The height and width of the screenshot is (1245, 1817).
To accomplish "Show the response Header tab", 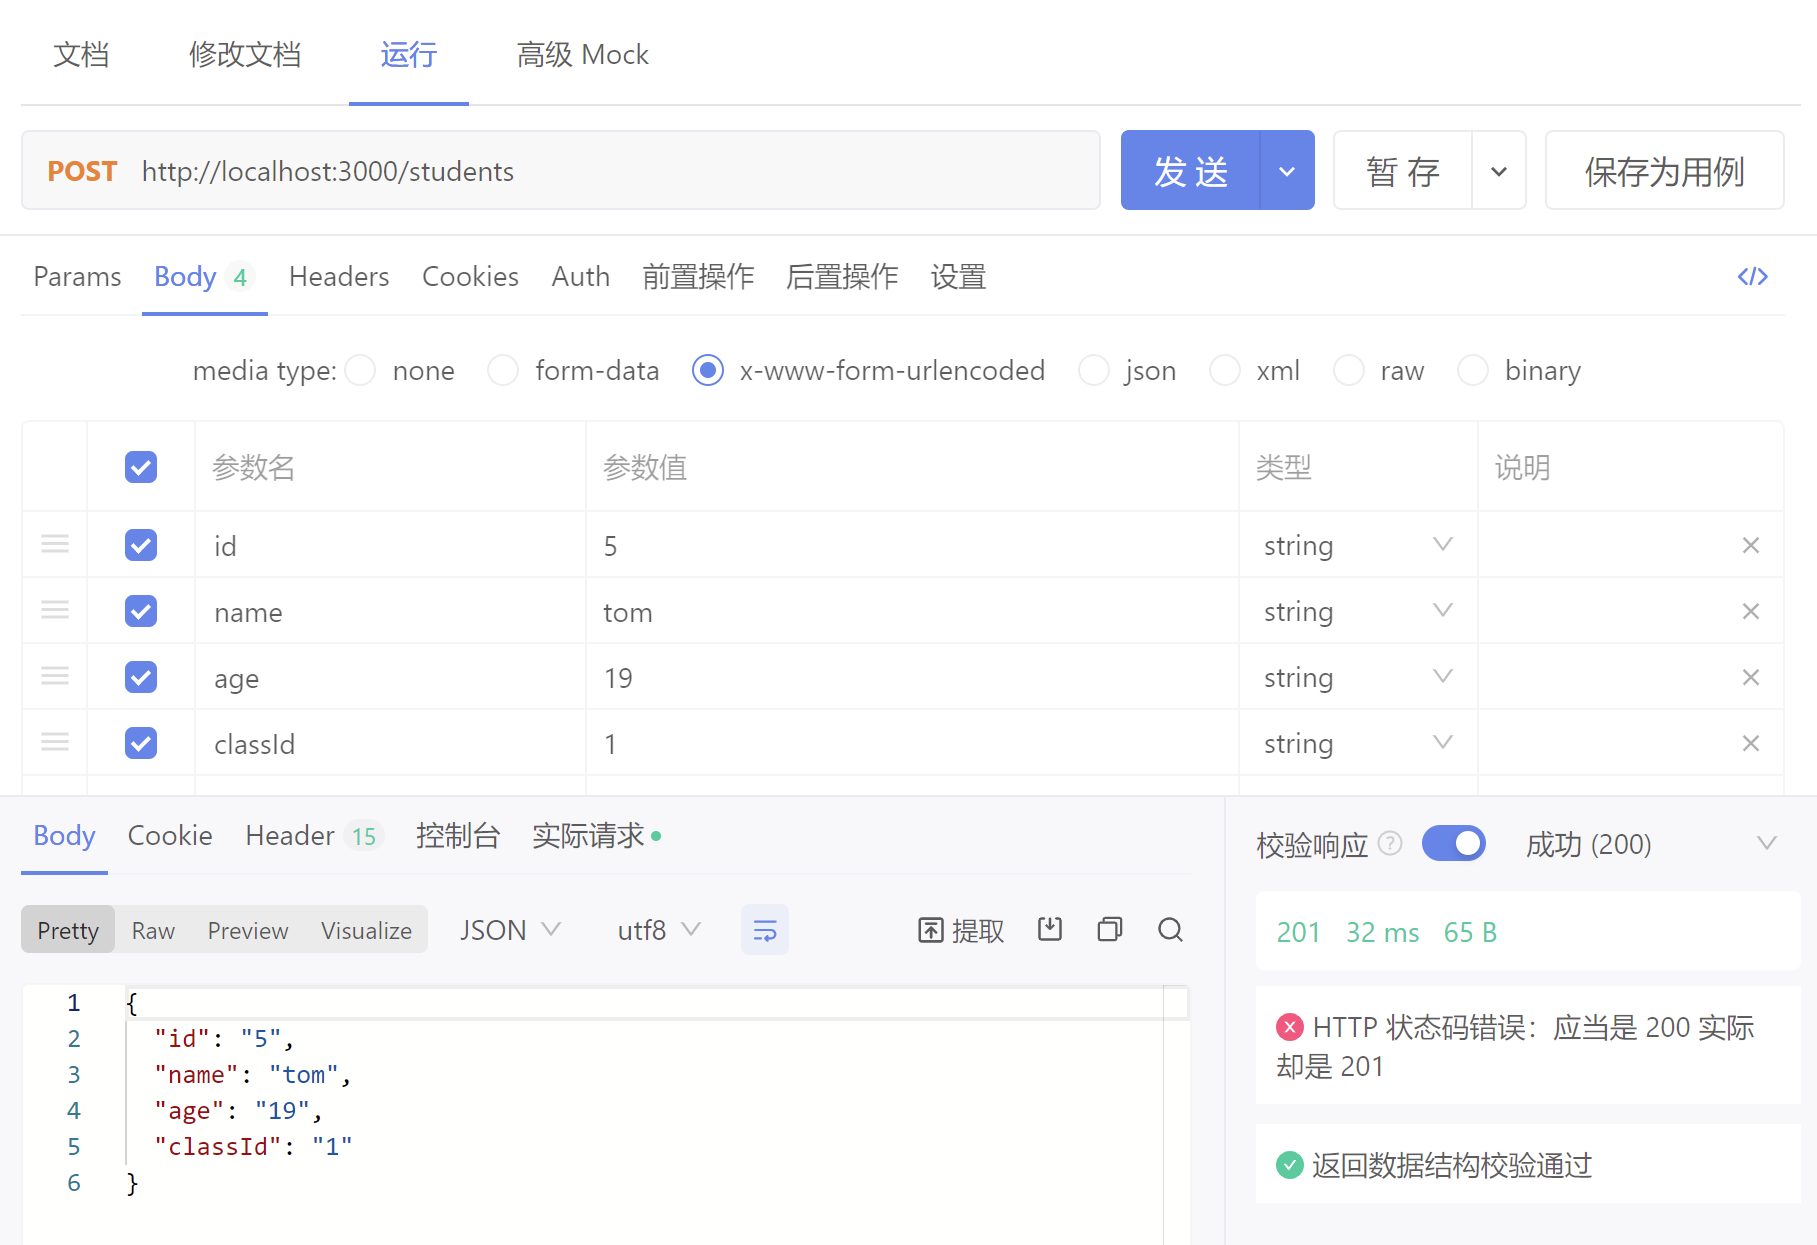I will click(313, 835).
